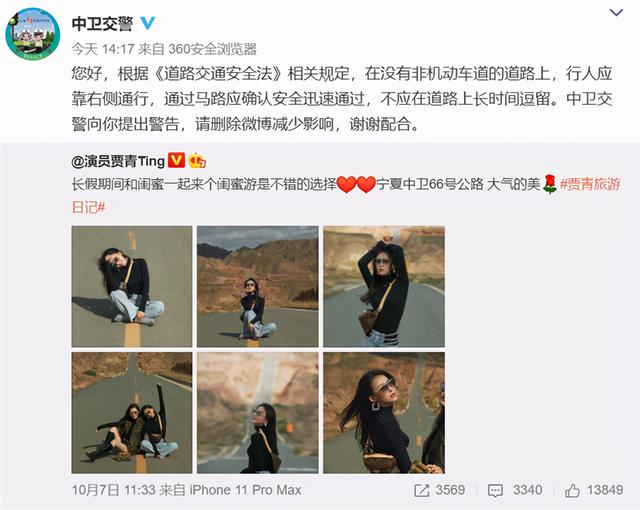Open the post options chevron menu
640x510 pixels.
[x=616, y=13]
